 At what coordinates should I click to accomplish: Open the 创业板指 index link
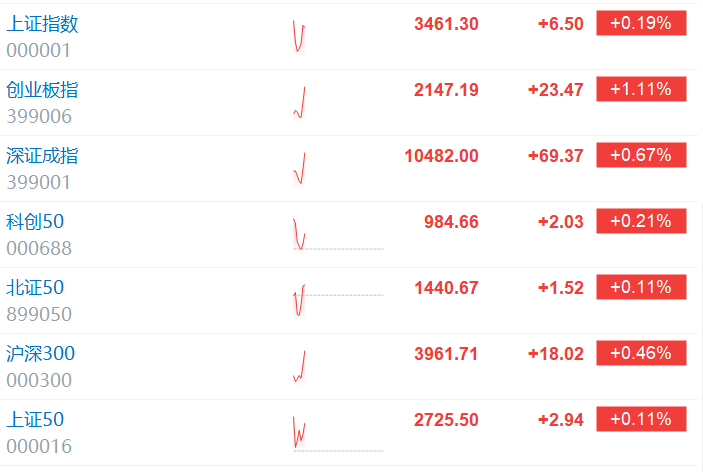coord(42,90)
